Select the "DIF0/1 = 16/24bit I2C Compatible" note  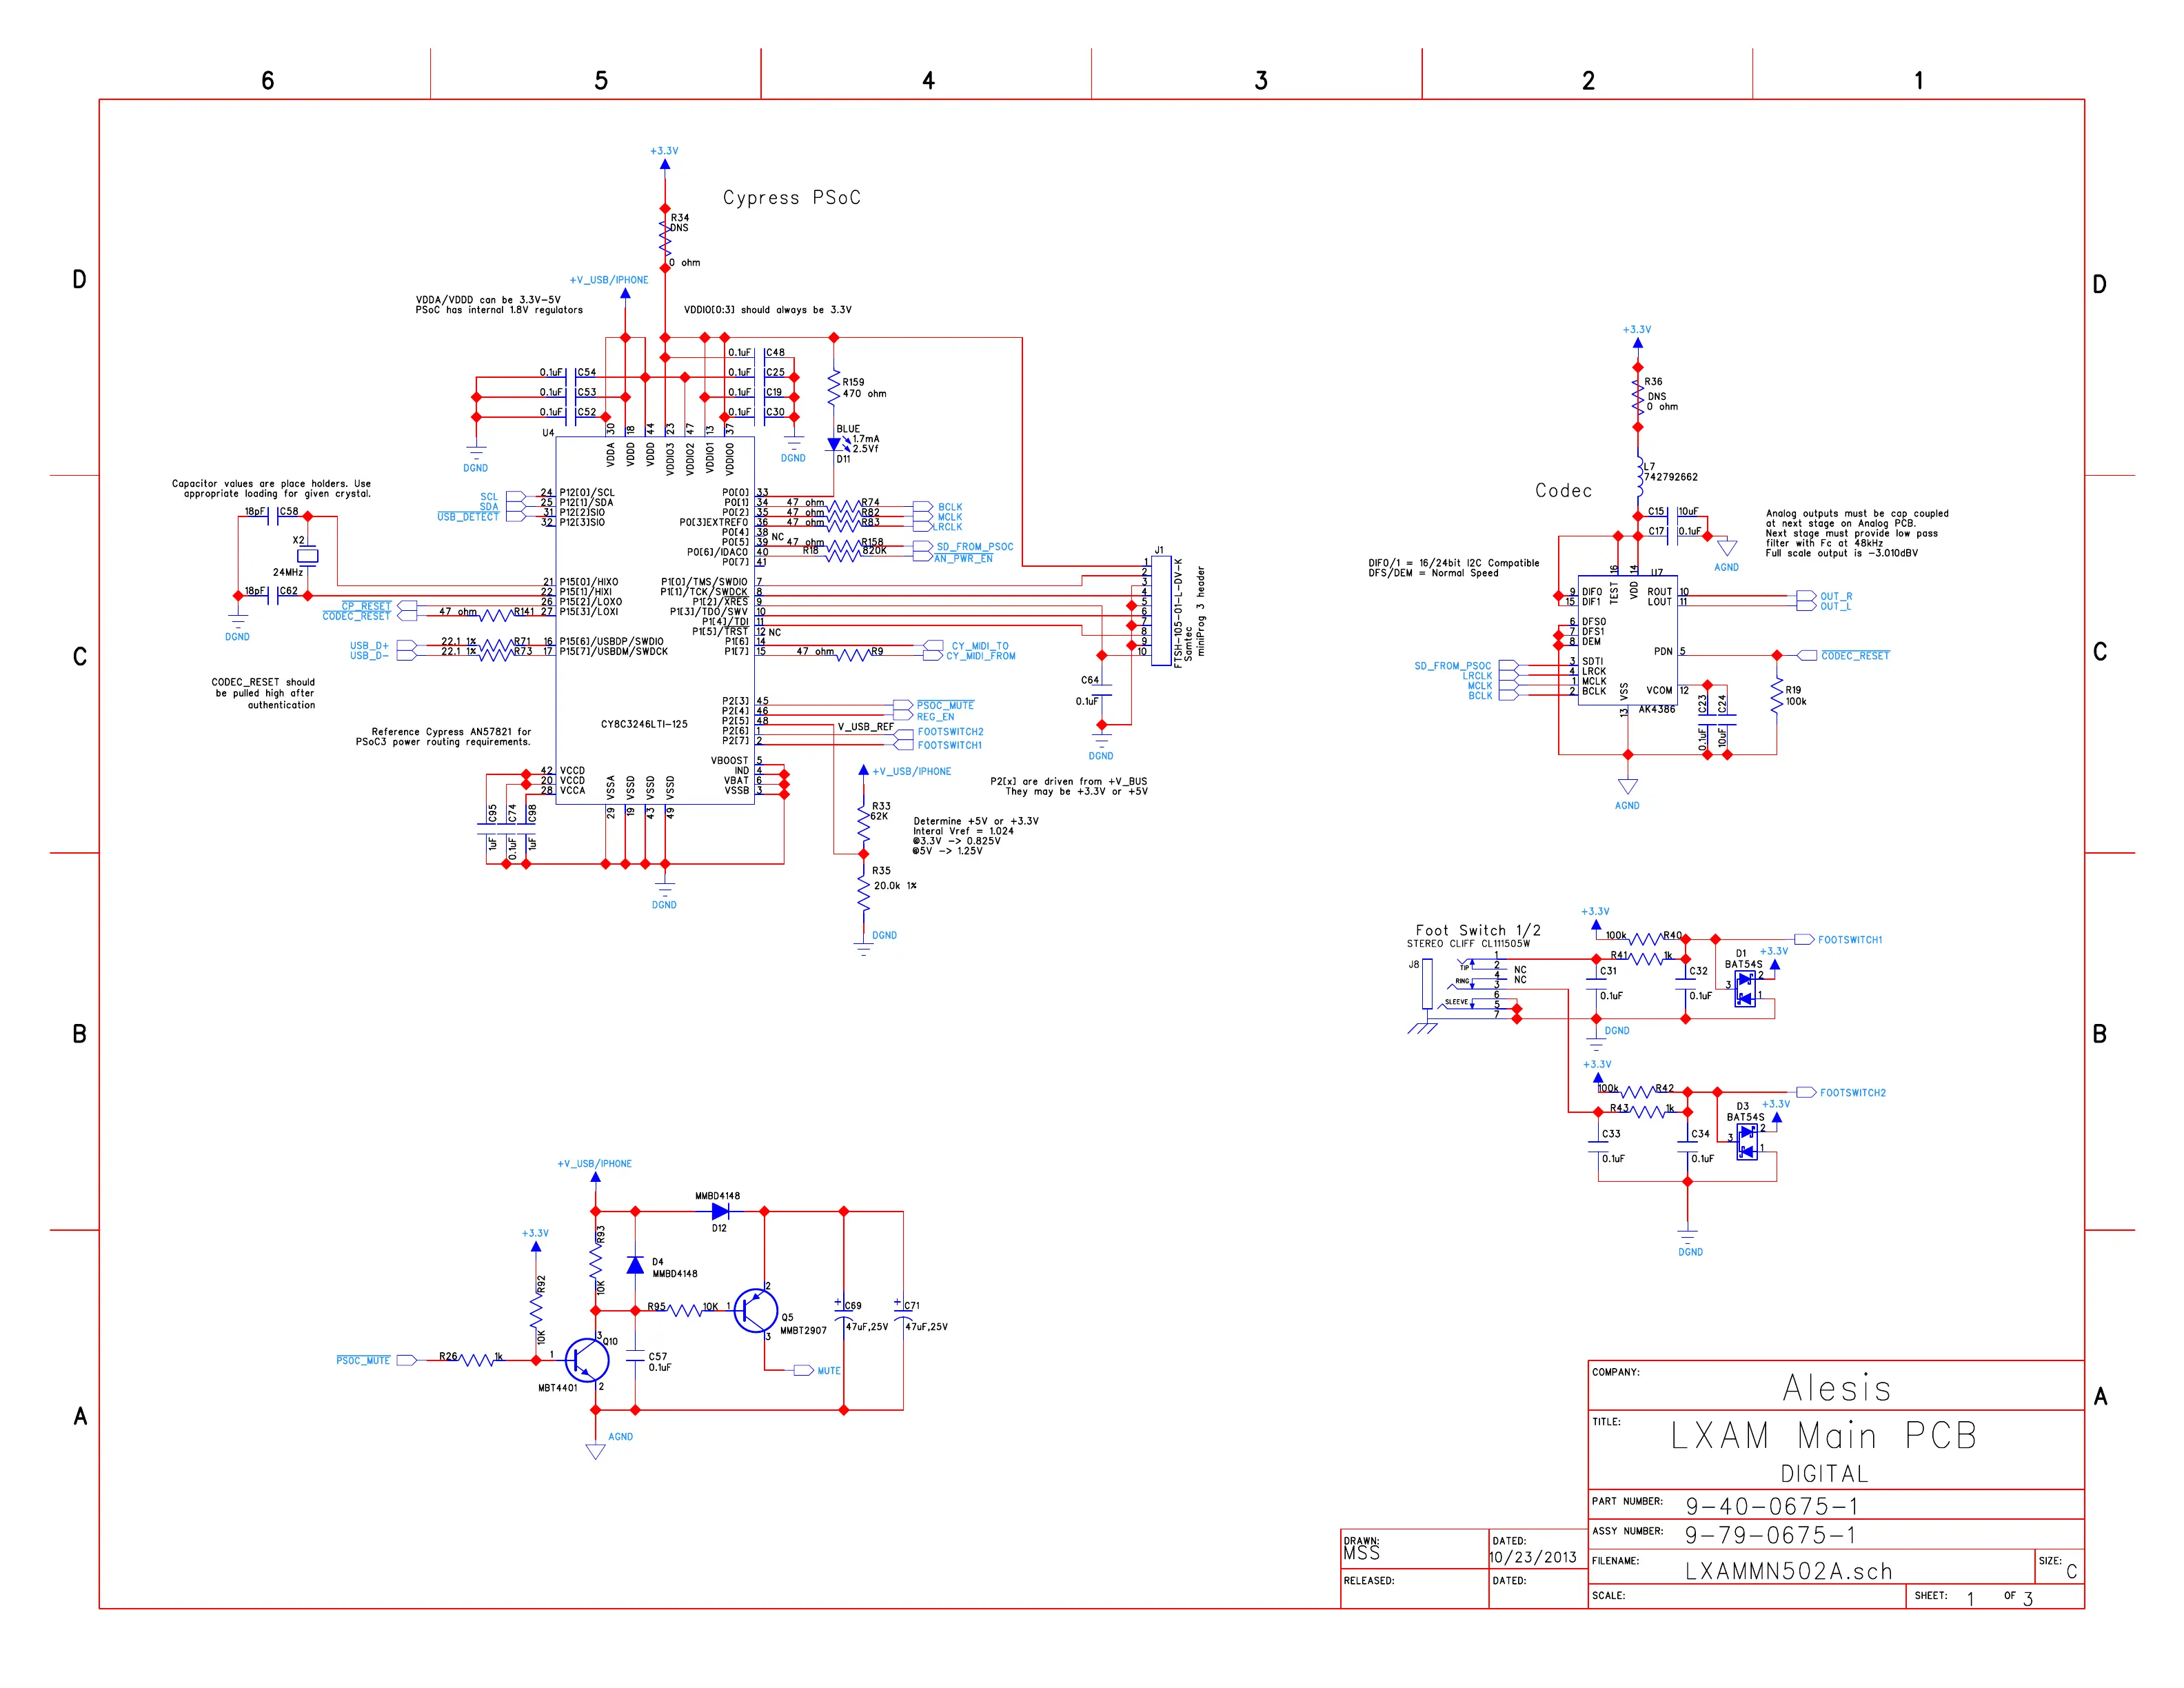[x=1454, y=568]
